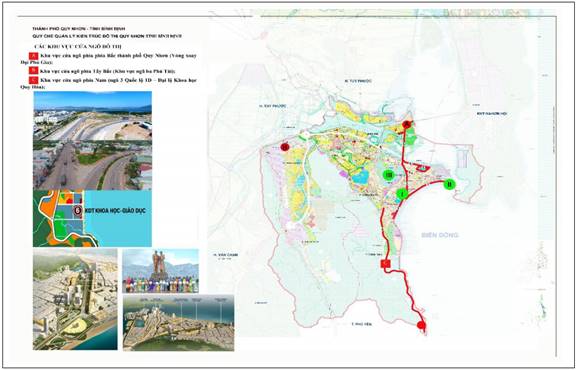Open the wide coastal peninsula rendering
Viewport: 576px width, 370px height.
(178, 323)
